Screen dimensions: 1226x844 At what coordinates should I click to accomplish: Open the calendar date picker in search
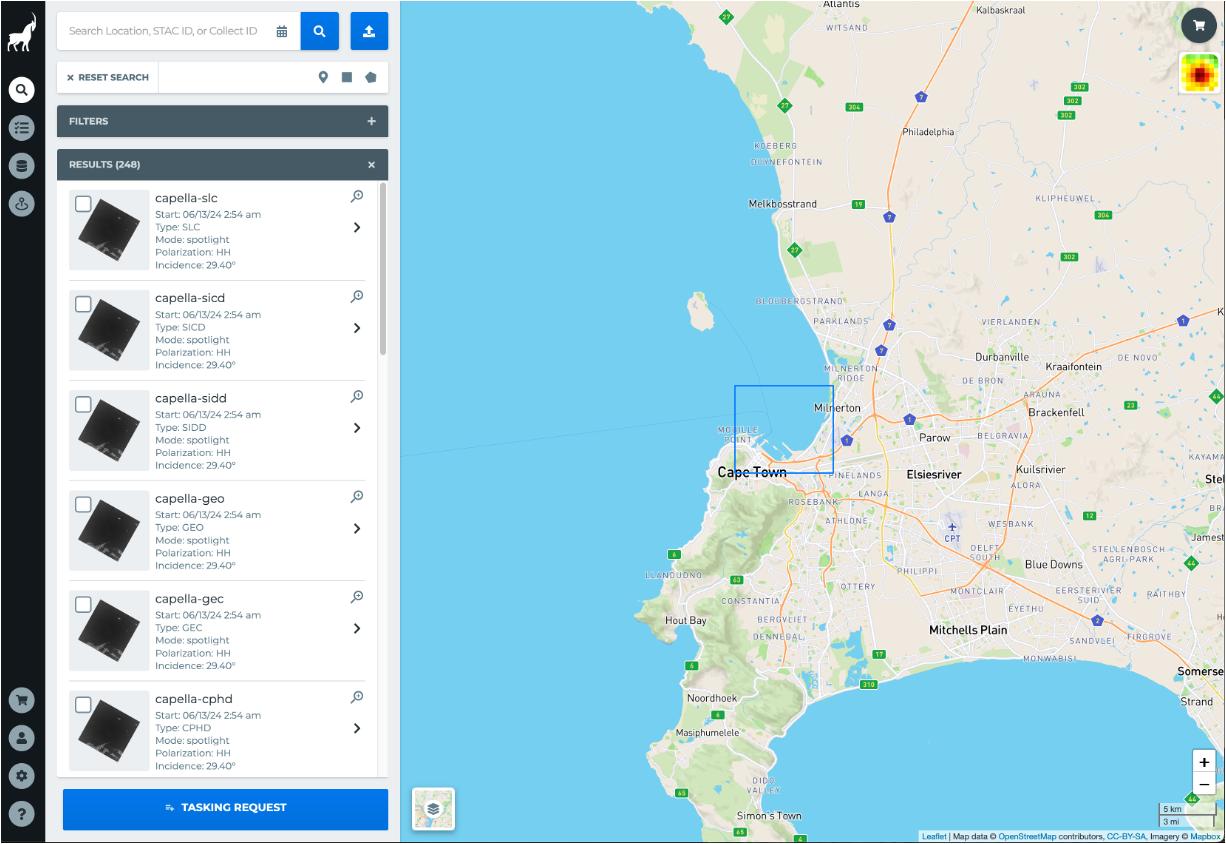(282, 31)
